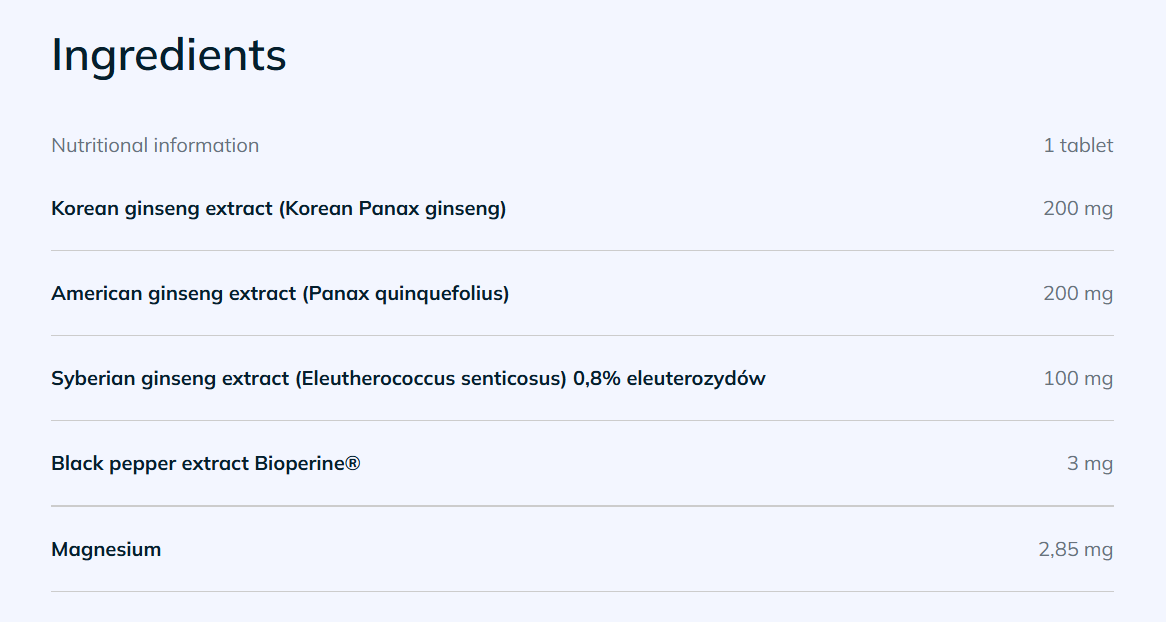This screenshot has width=1166, height=622.
Task: Click the 200 mg value for Korean ginseng
Action: (x=1078, y=209)
